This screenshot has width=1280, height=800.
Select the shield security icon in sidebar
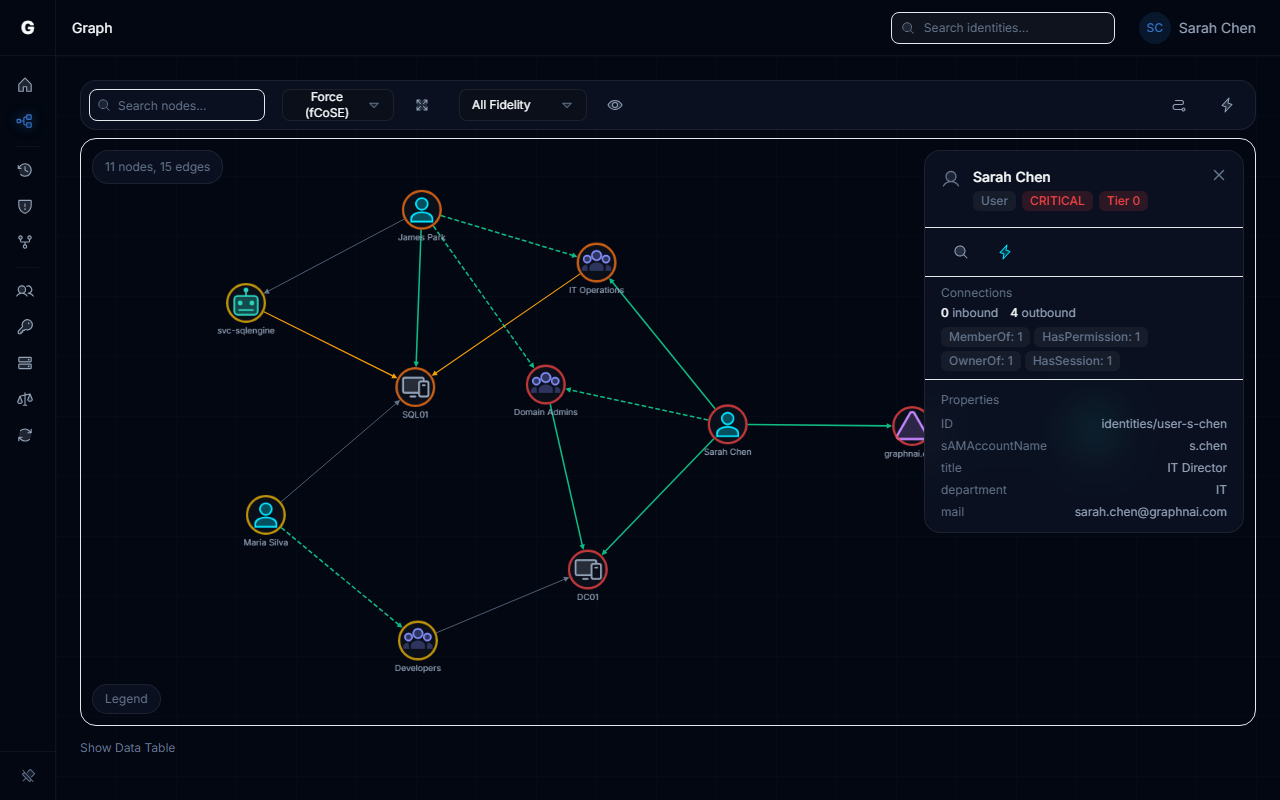coord(25,206)
